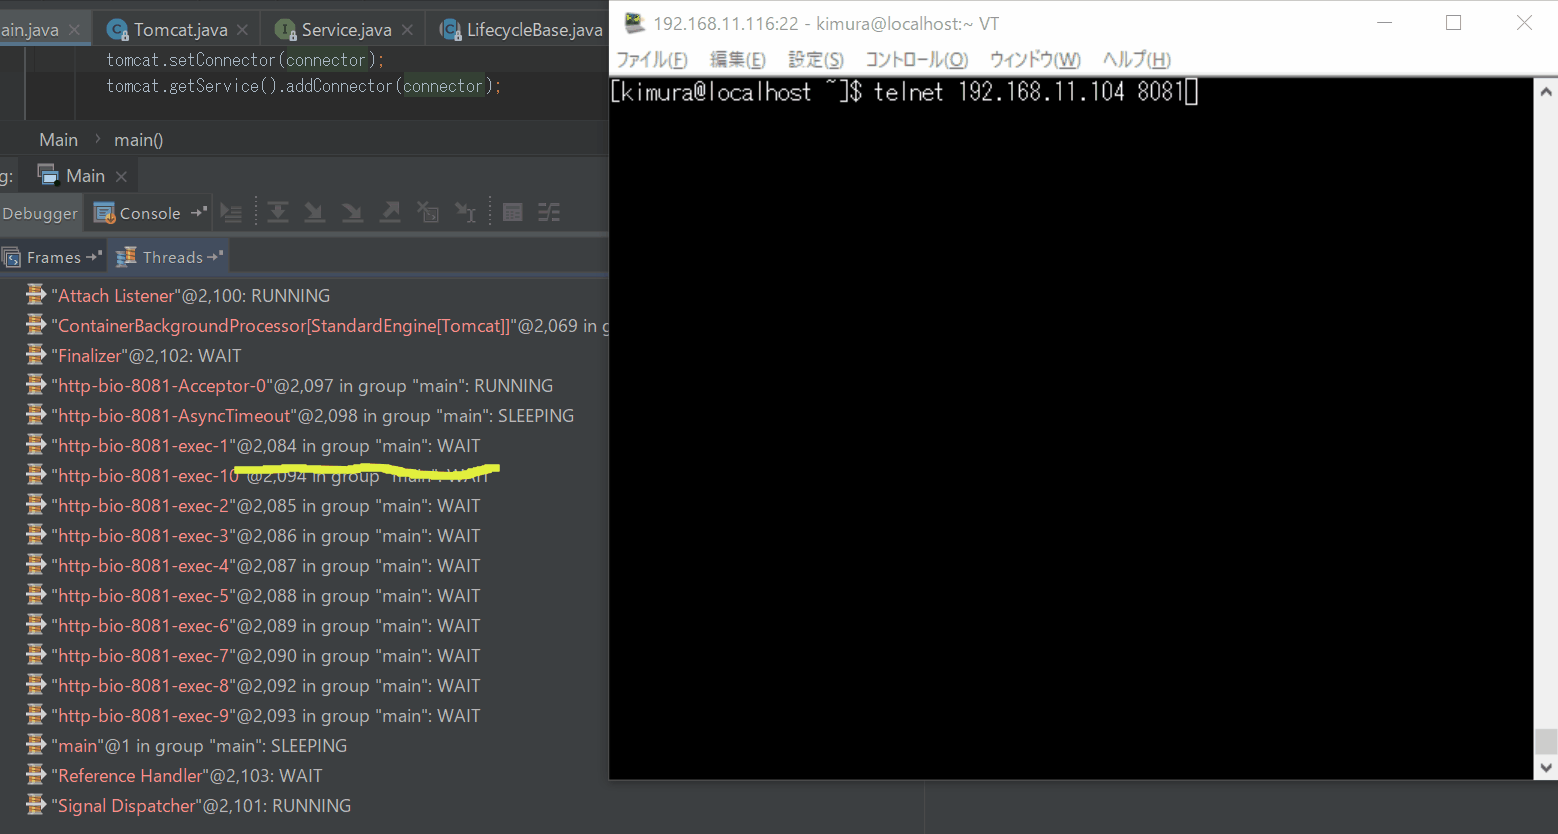Screen dimensions: 1558x834
Task: Click the Step Out debugger icon
Action: (390, 213)
